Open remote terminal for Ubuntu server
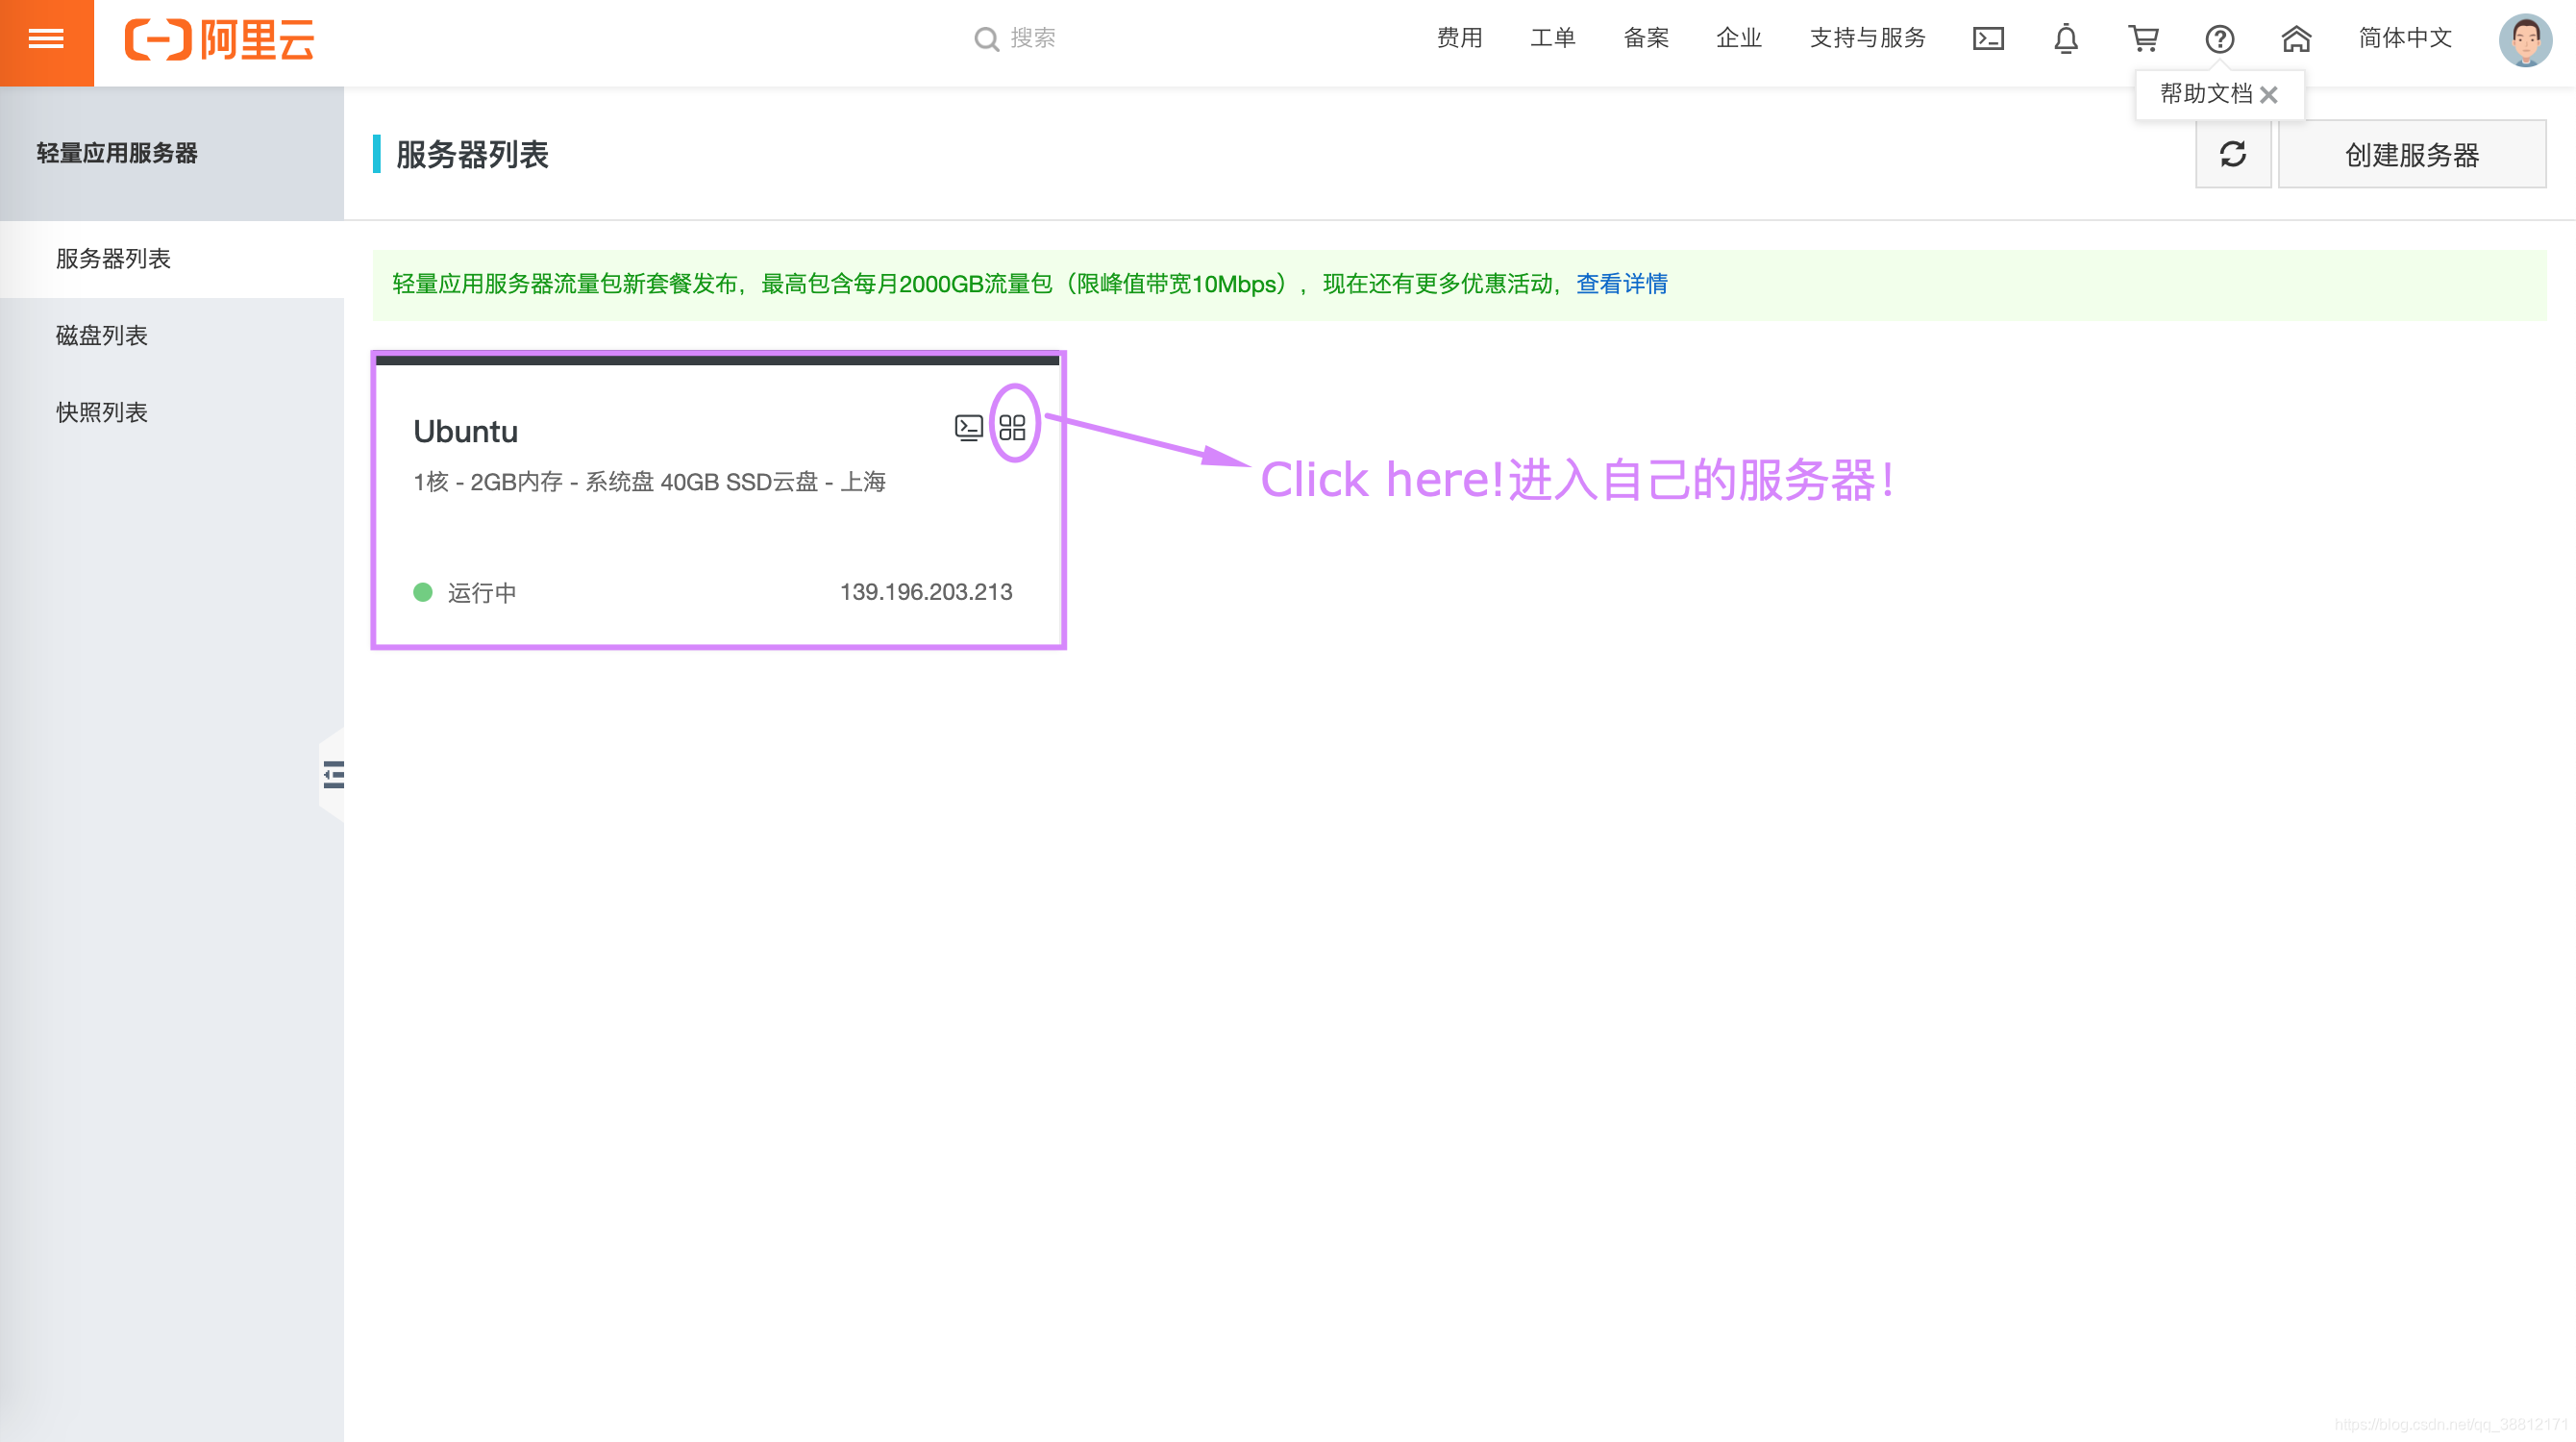2576x1442 pixels. [968, 428]
